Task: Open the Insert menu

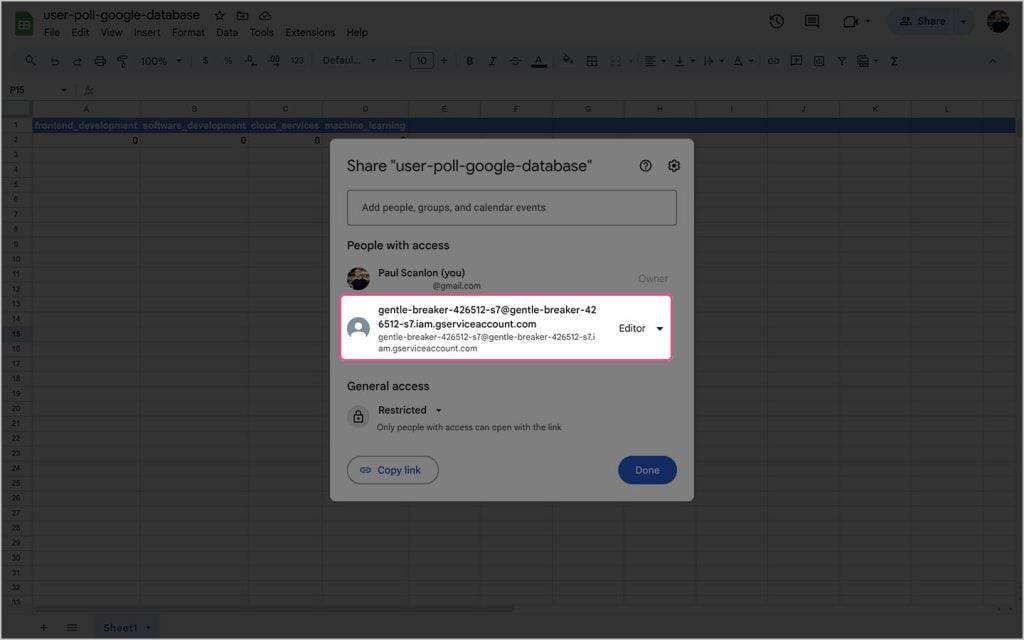Action: coord(147,32)
